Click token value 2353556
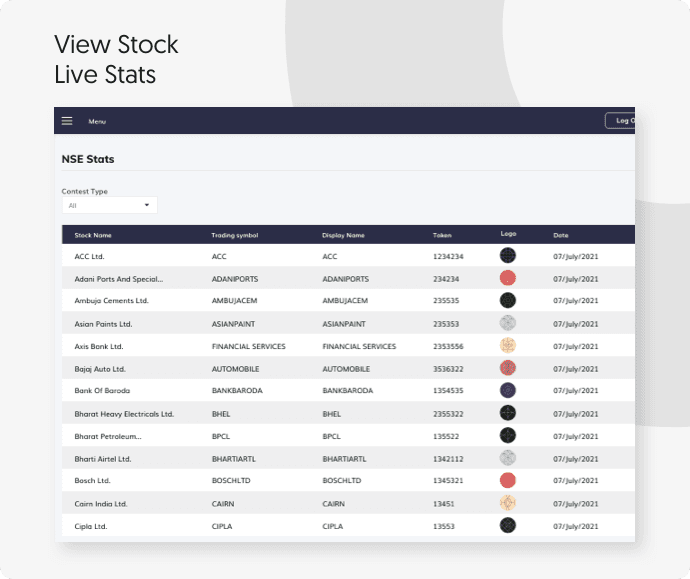The height and width of the screenshot is (579, 690). click(x=448, y=347)
